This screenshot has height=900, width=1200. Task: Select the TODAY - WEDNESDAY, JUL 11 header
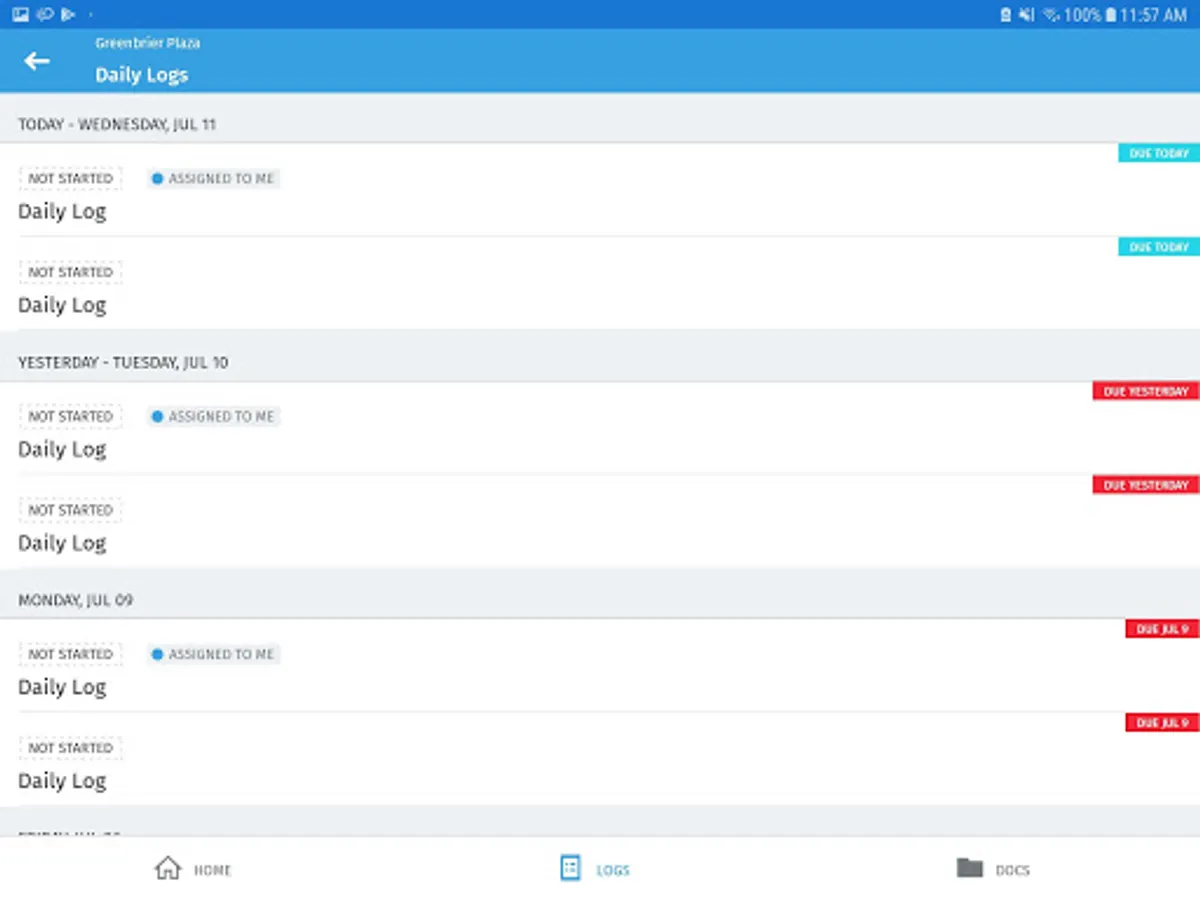pos(117,124)
